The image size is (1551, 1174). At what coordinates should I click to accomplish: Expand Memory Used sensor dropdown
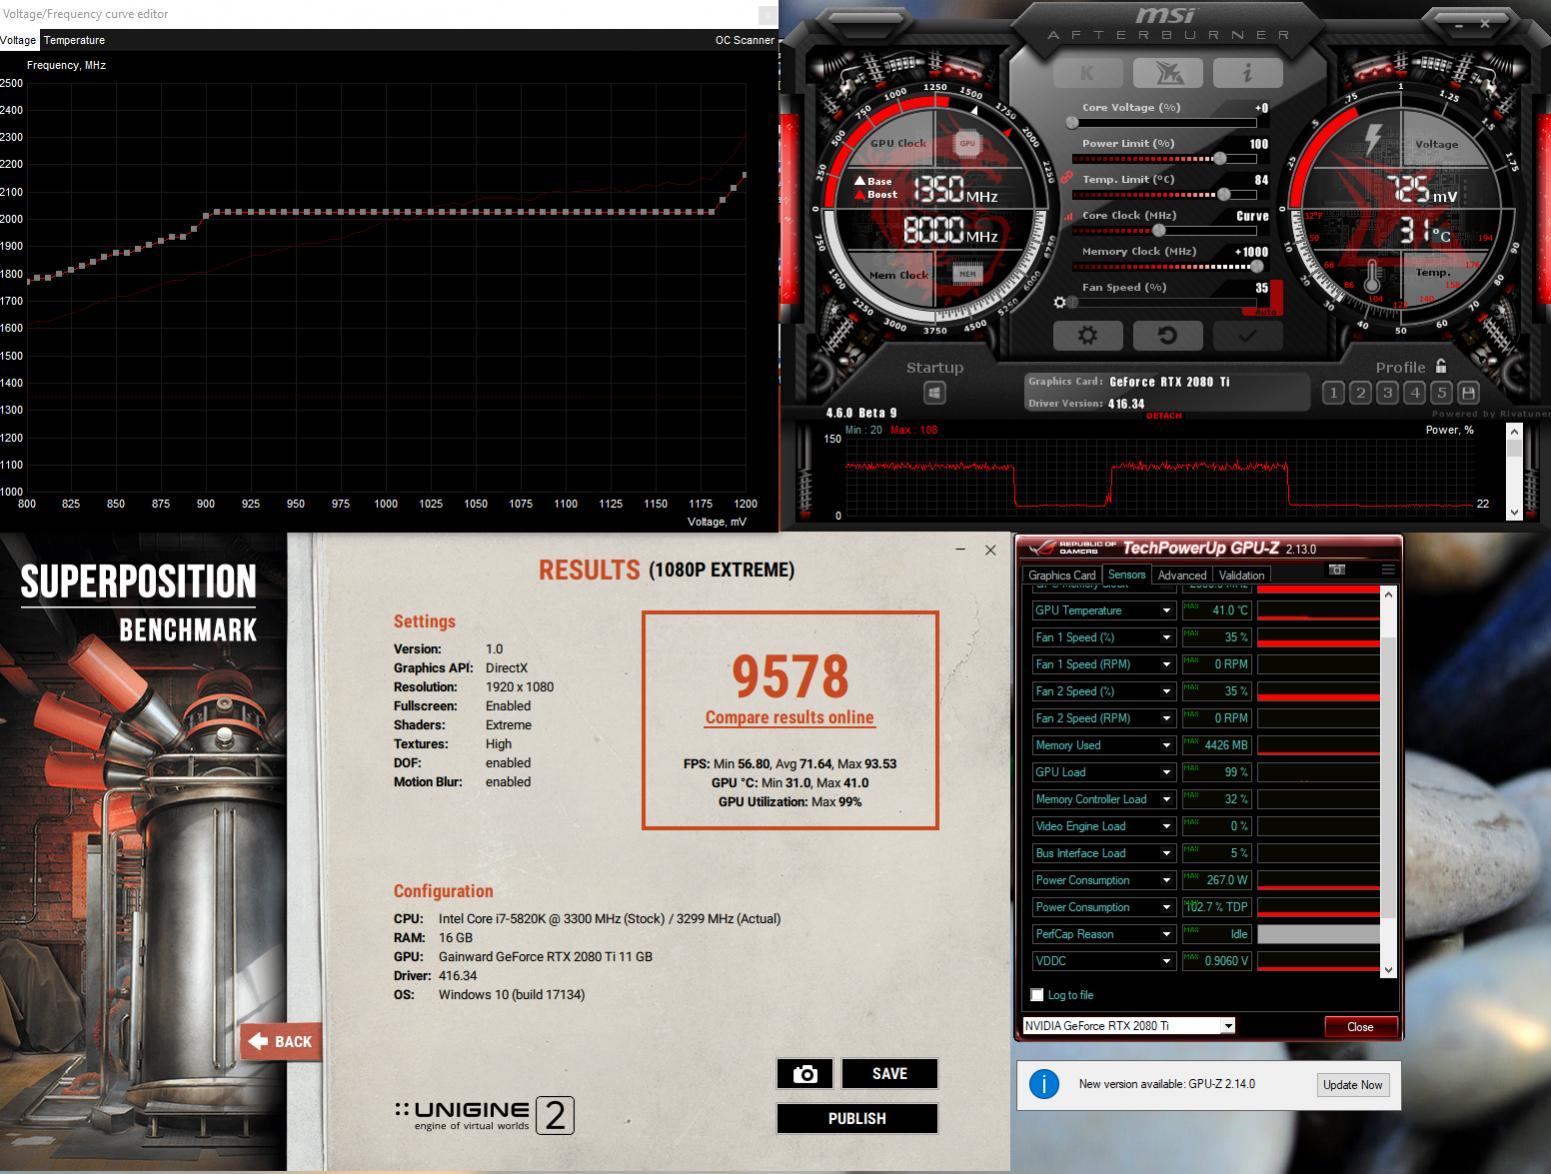[x=1166, y=746]
